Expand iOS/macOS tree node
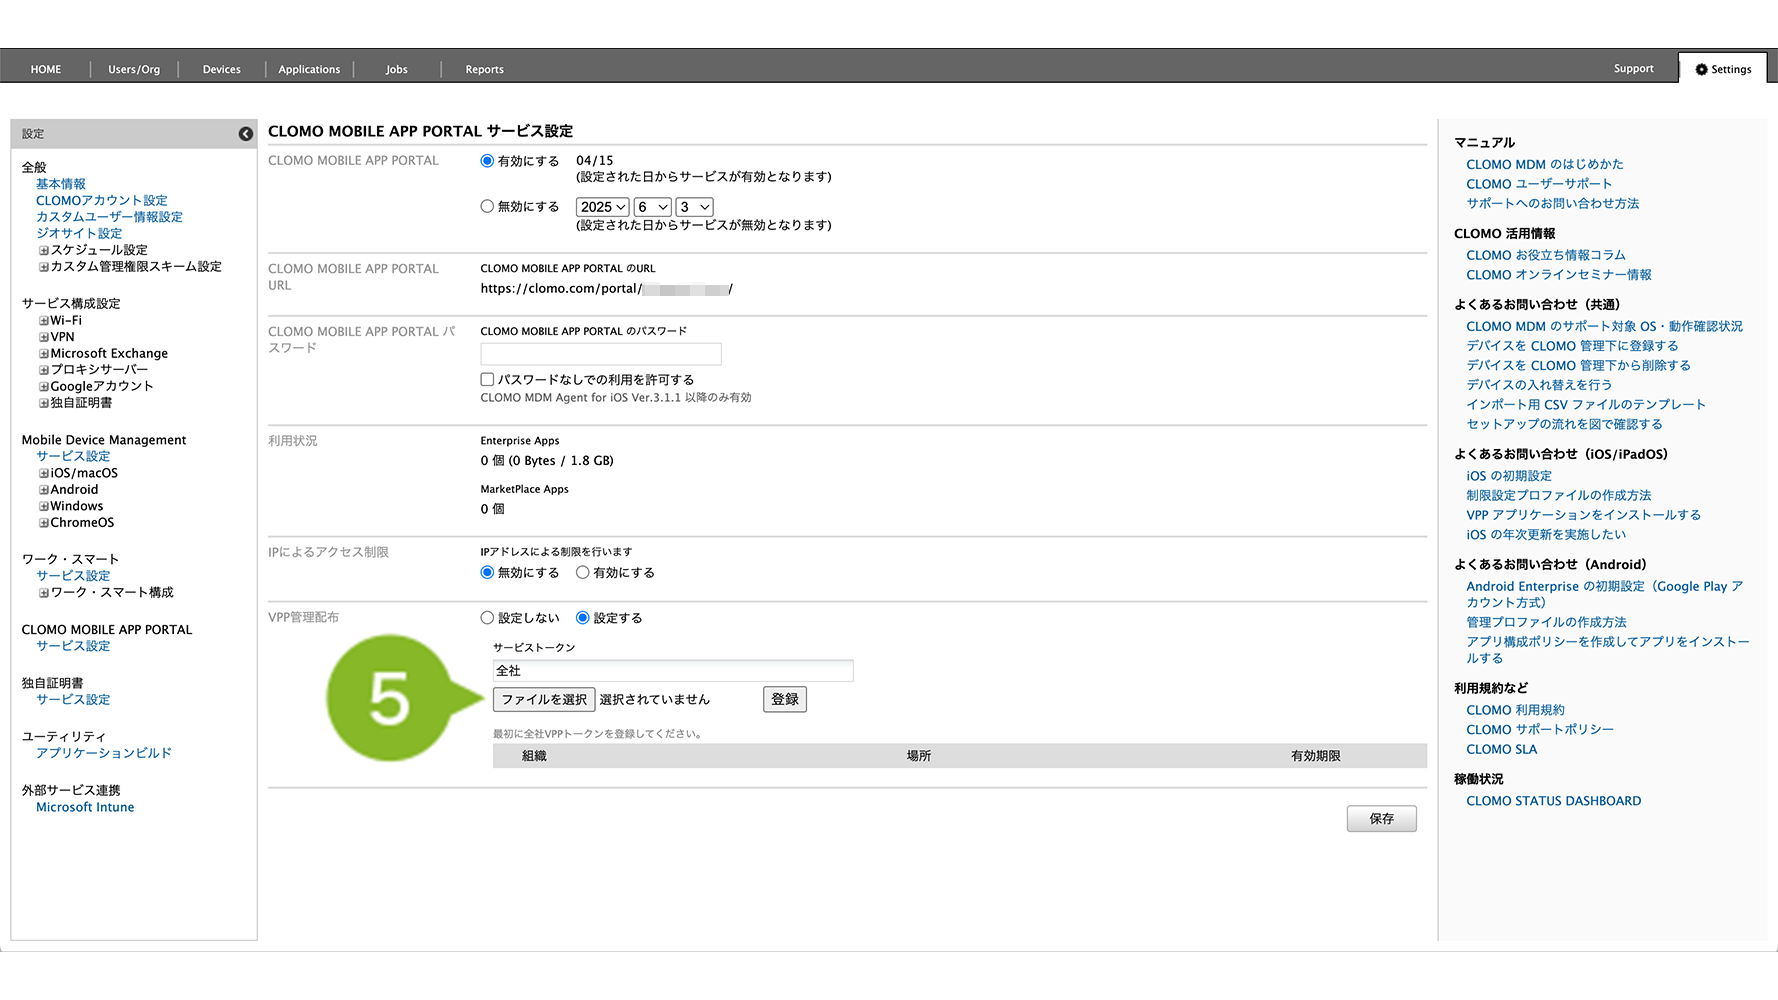The width and height of the screenshot is (1778, 1000). [44, 474]
